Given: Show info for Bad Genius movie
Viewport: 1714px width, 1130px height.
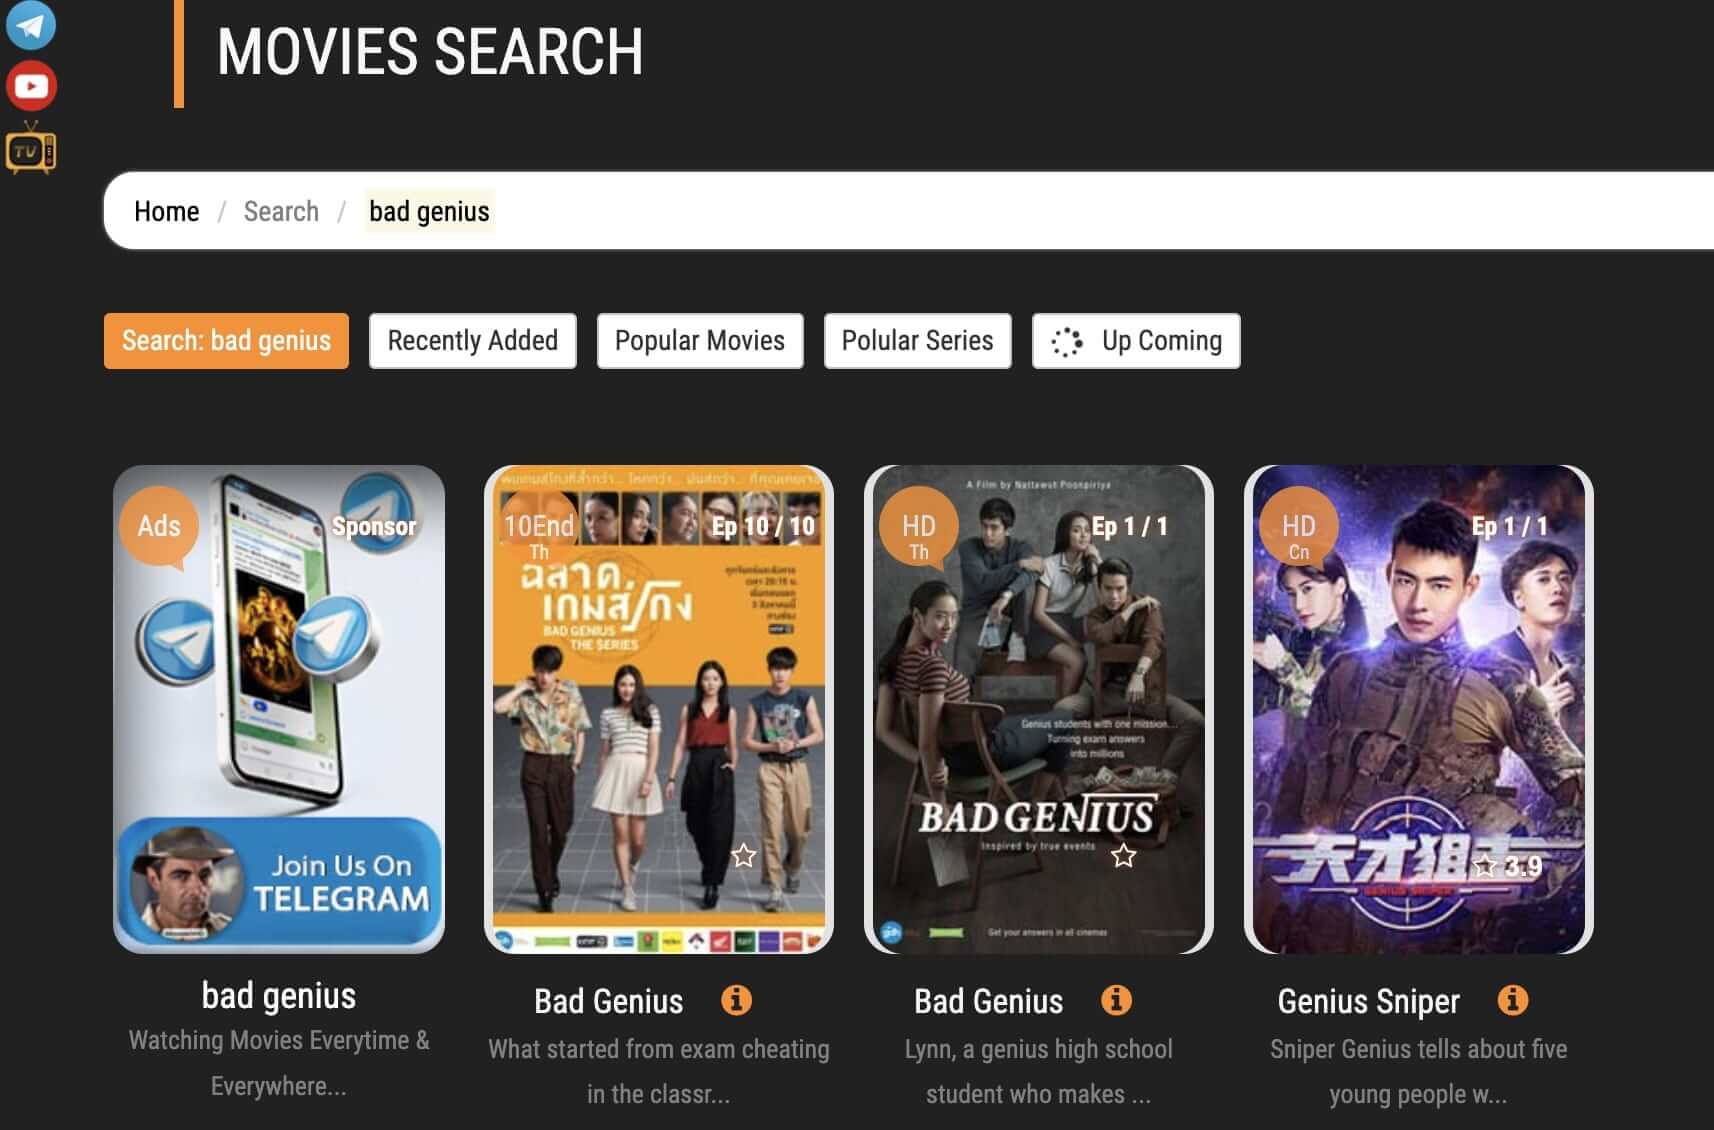Looking at the screenshot, I should 1116,1000.
